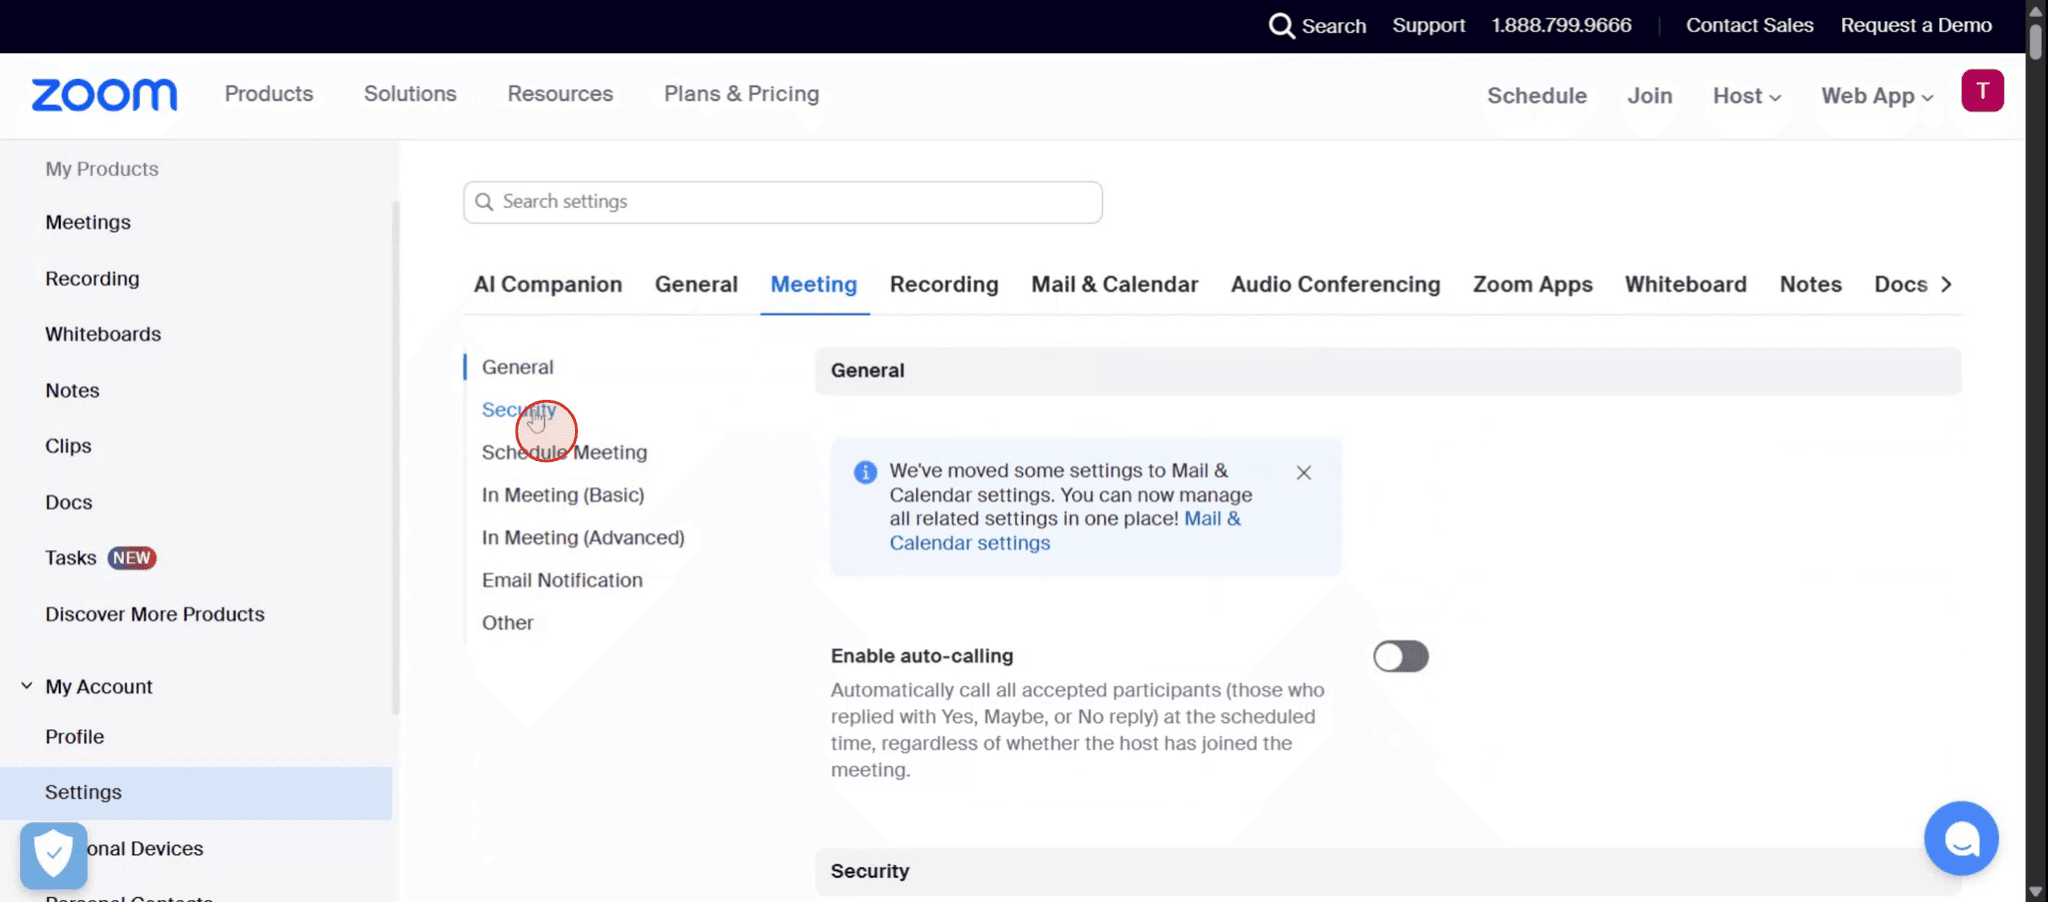Enable auto-calling

coord(1400,656)
